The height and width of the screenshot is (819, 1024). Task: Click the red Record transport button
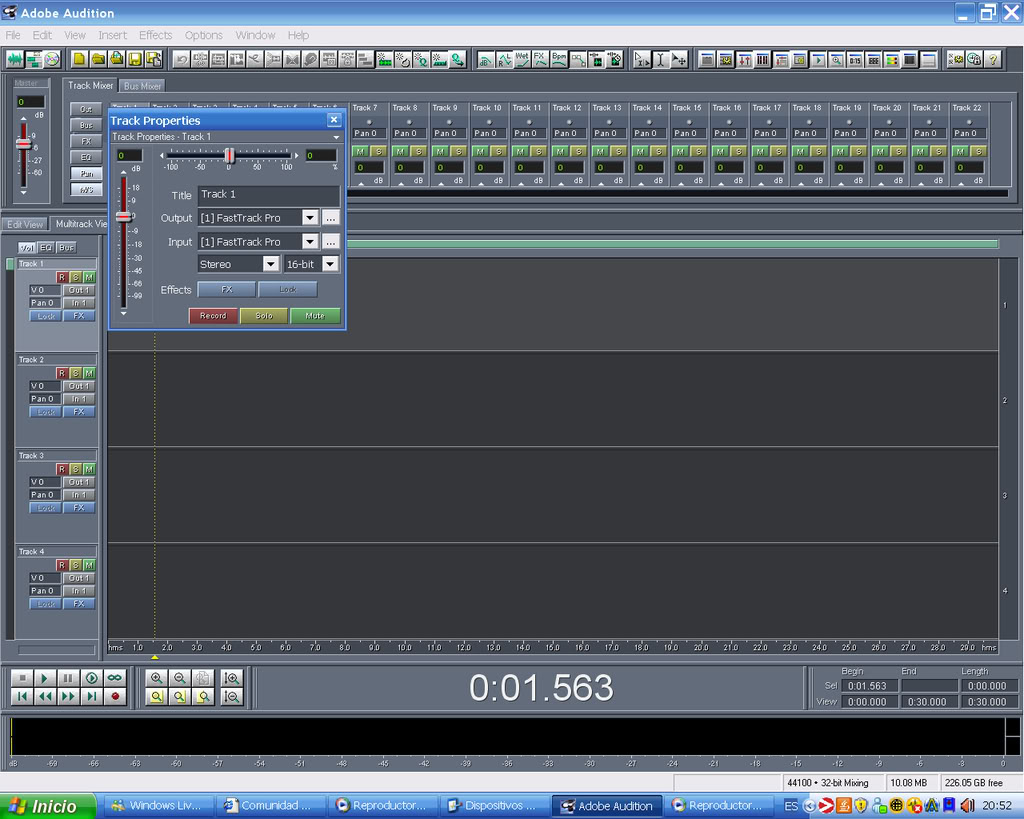pos(115,696)
